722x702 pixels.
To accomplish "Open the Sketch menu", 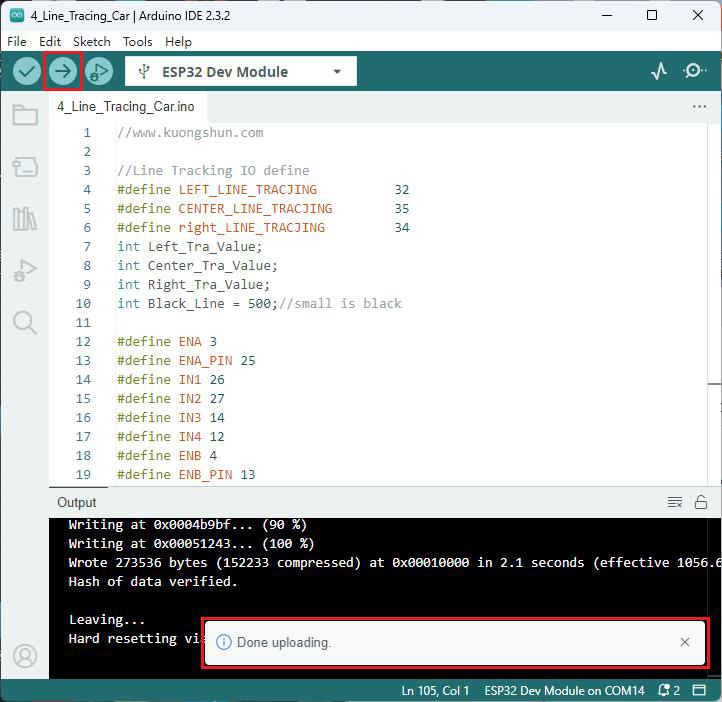I will (92, 42).
